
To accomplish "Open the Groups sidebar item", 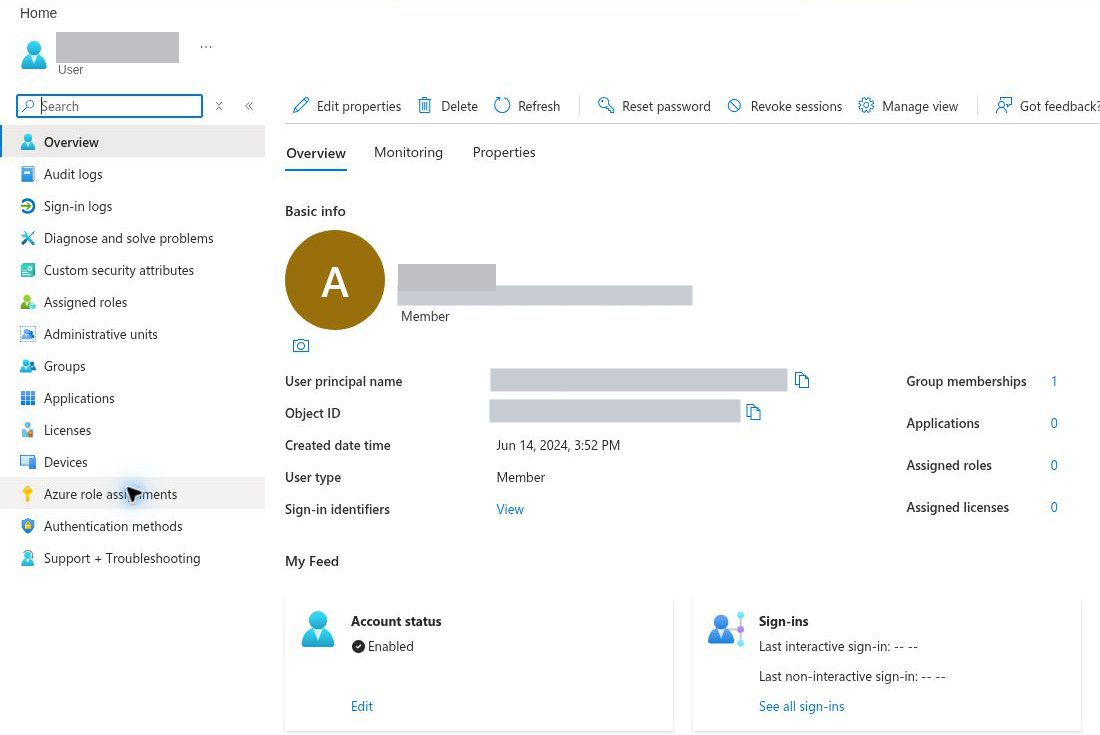I will click(x=133, y=366).
